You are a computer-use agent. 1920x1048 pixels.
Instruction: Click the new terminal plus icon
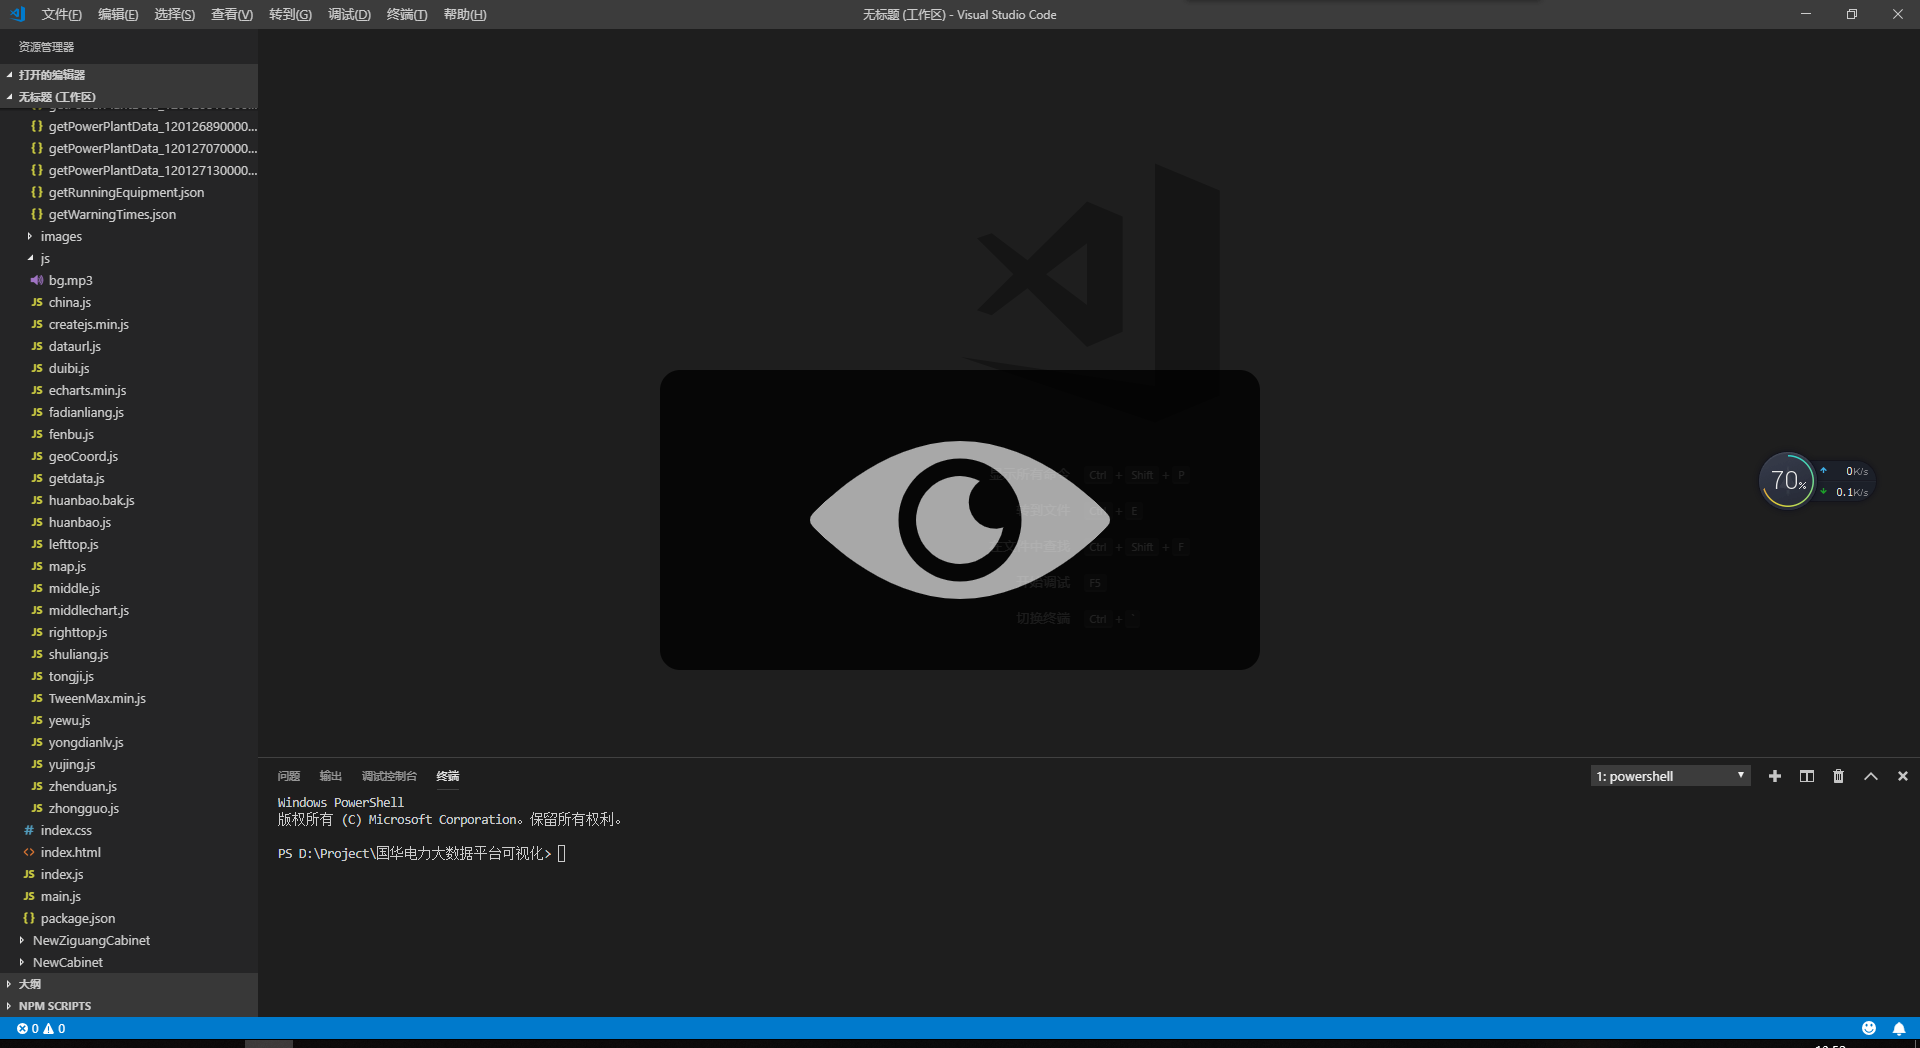[1775, 776]
